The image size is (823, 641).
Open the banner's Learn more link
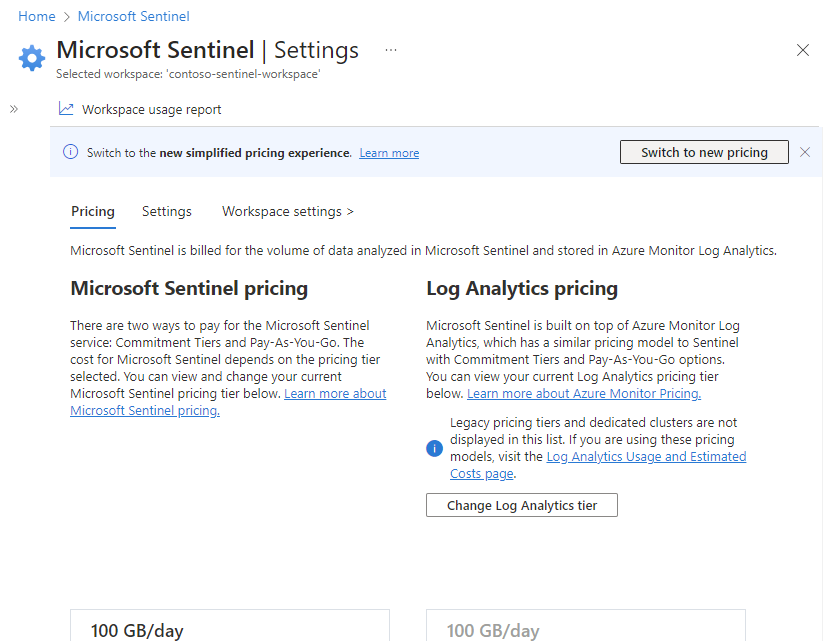[x=389, y=153]
